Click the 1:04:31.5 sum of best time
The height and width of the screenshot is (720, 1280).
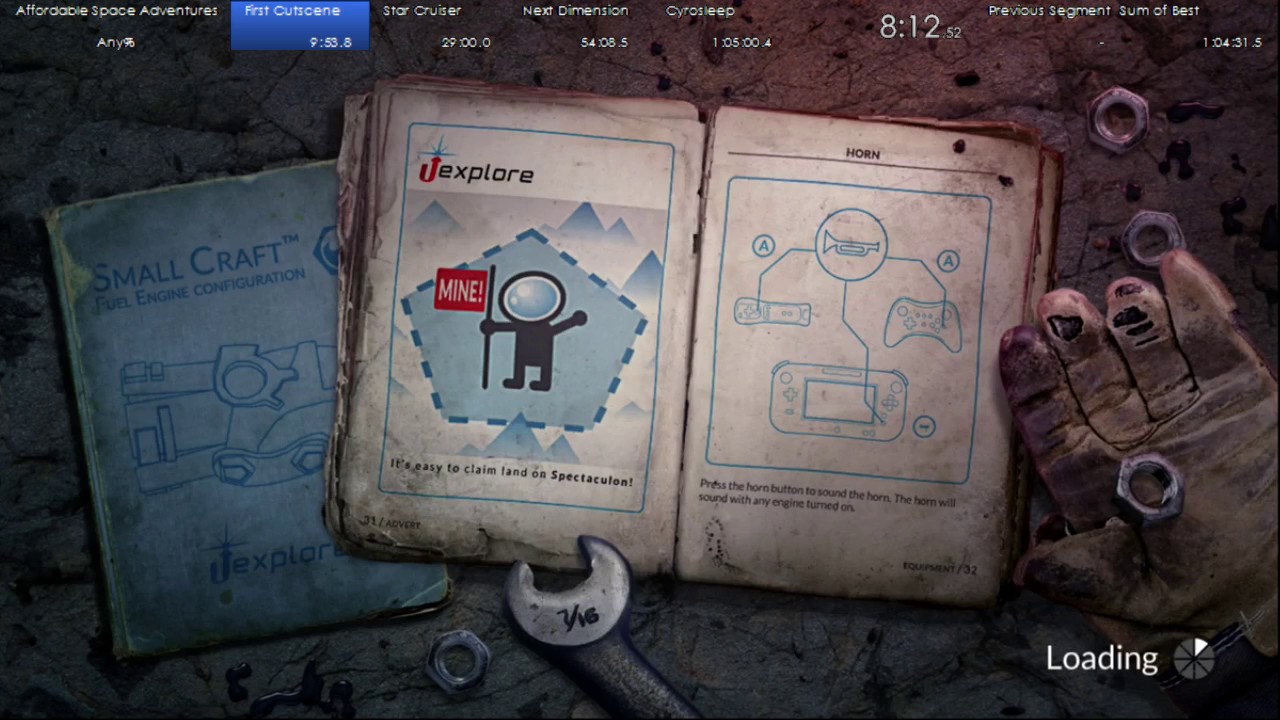tap(1231, 43)
